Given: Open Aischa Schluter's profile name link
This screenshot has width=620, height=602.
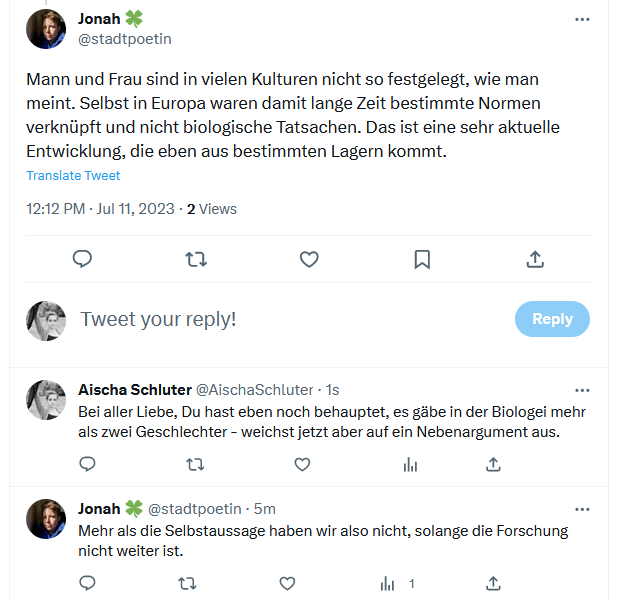Looking at the screenshot, I should [x=133, y=389].
